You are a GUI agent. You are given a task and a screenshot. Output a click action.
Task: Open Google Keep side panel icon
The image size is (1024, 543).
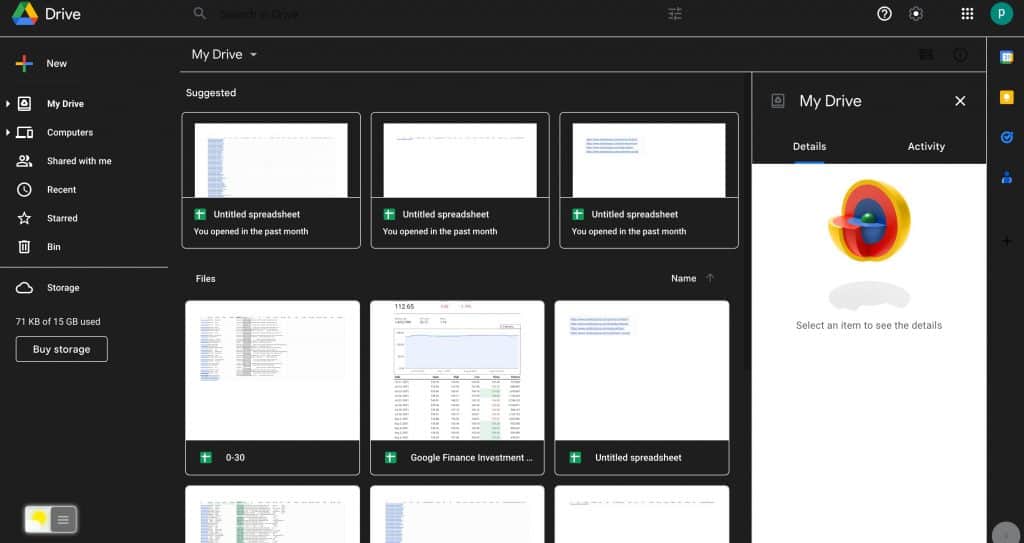tap(1006, 97)
